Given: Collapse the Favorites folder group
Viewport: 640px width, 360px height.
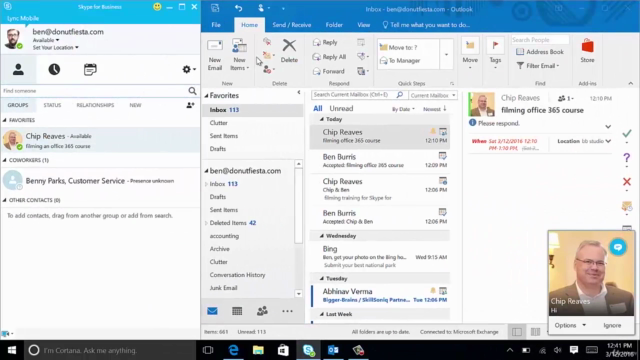Looking at the screenshot, I should coord(207,96).
